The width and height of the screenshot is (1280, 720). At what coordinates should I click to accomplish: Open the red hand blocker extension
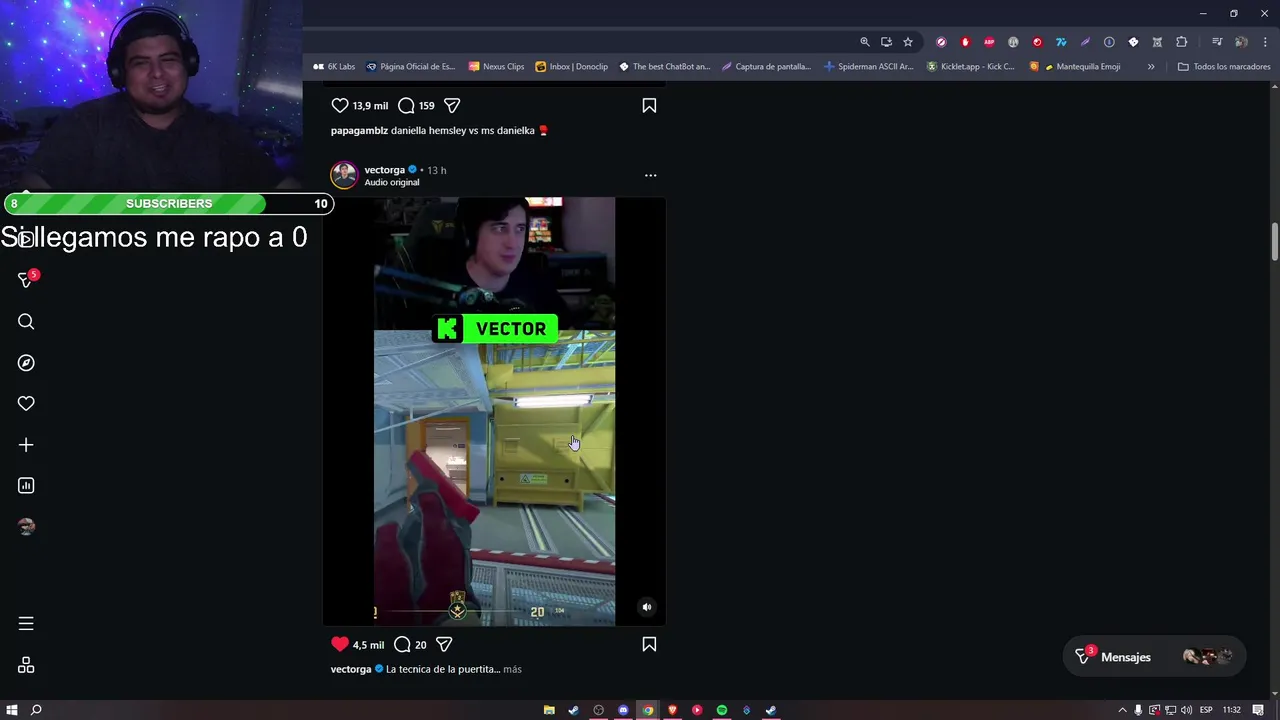pyautogui.click(x=965, y=42)
